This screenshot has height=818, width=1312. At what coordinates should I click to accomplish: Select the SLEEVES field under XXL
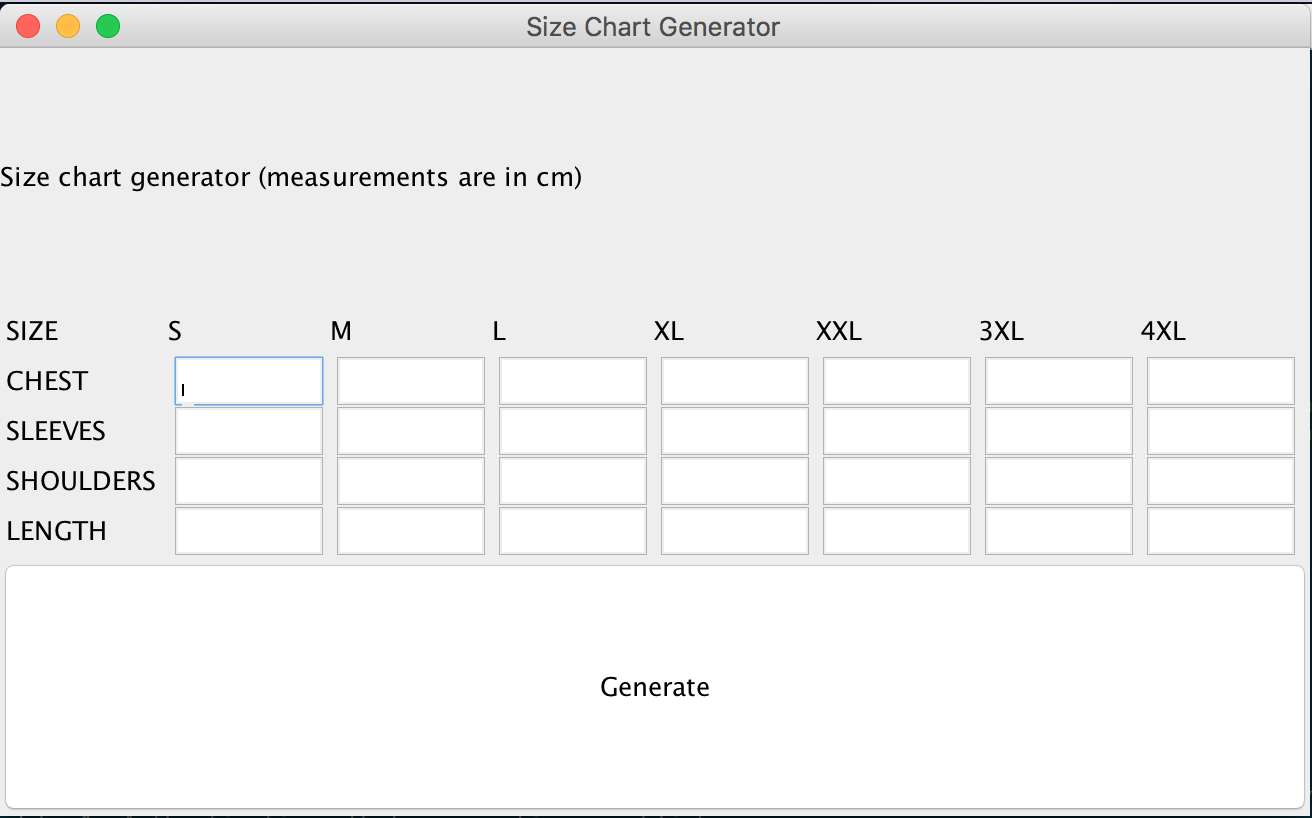(x=897, y=431)
